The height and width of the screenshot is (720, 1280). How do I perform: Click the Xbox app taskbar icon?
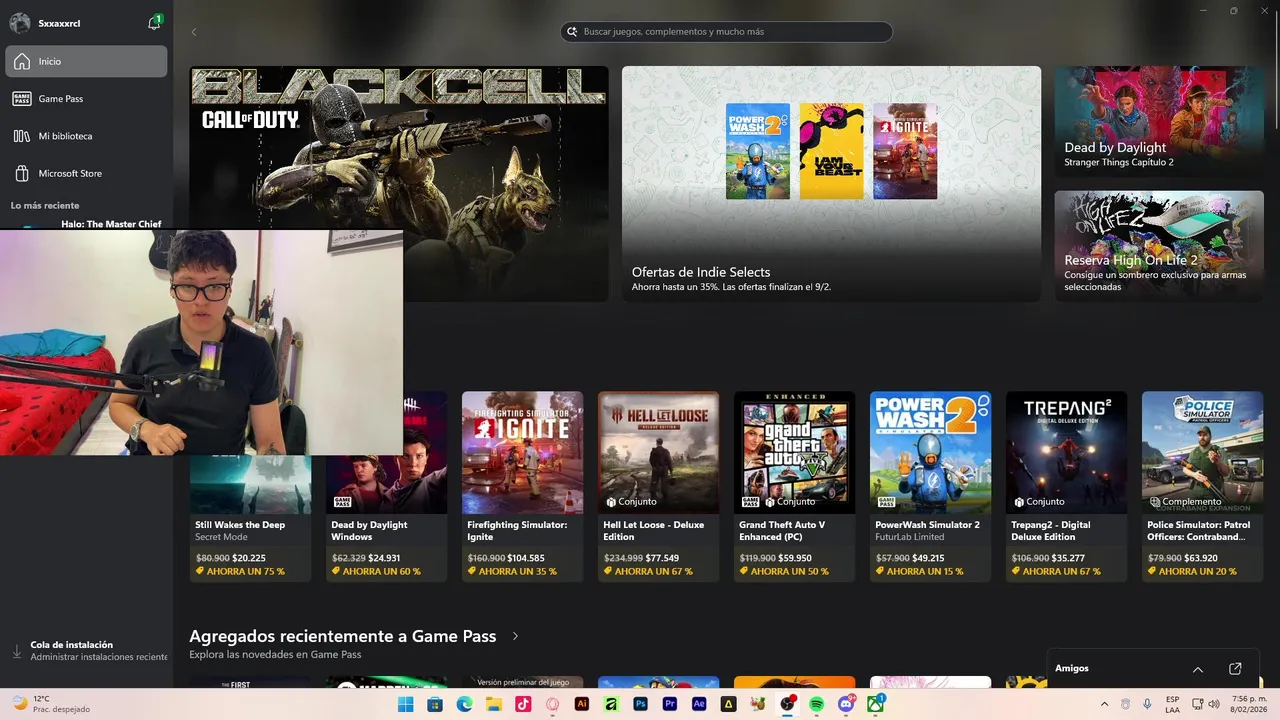876,704
